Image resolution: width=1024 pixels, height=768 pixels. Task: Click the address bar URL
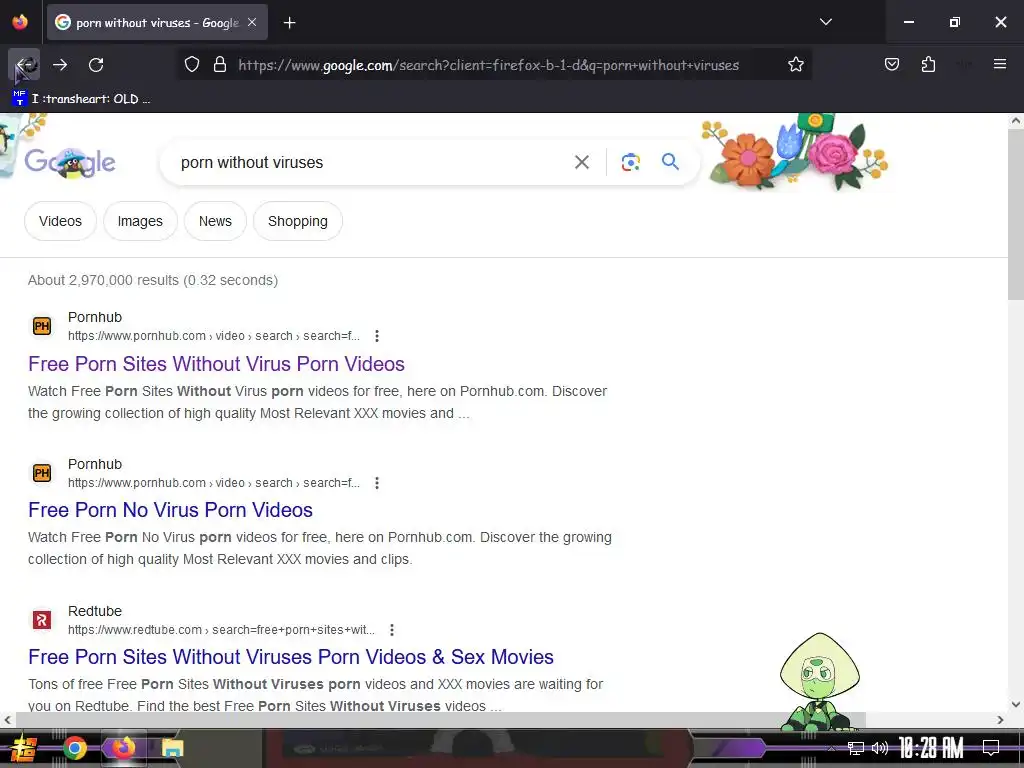tap(488, 65)
